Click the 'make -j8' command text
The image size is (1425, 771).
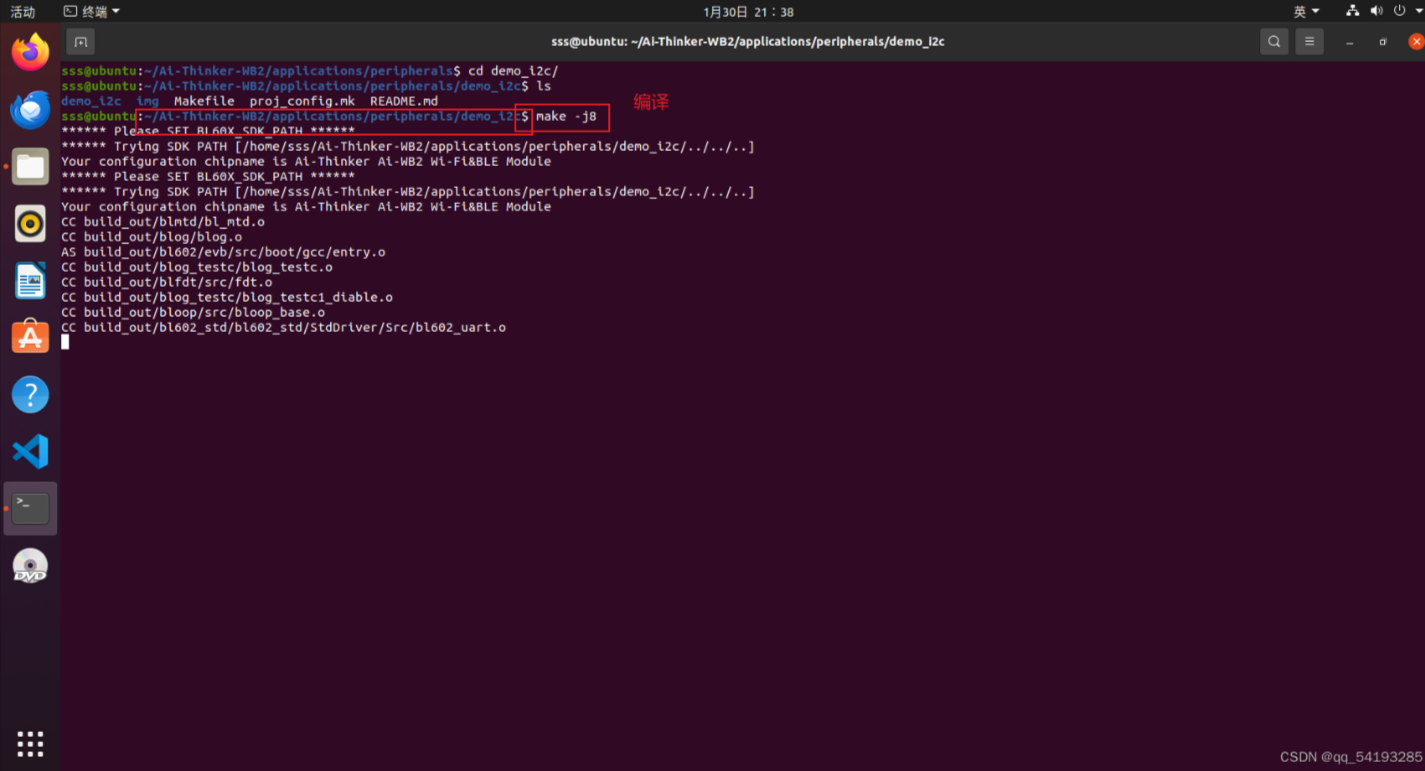pyautogui.click(x=566, y=116)
